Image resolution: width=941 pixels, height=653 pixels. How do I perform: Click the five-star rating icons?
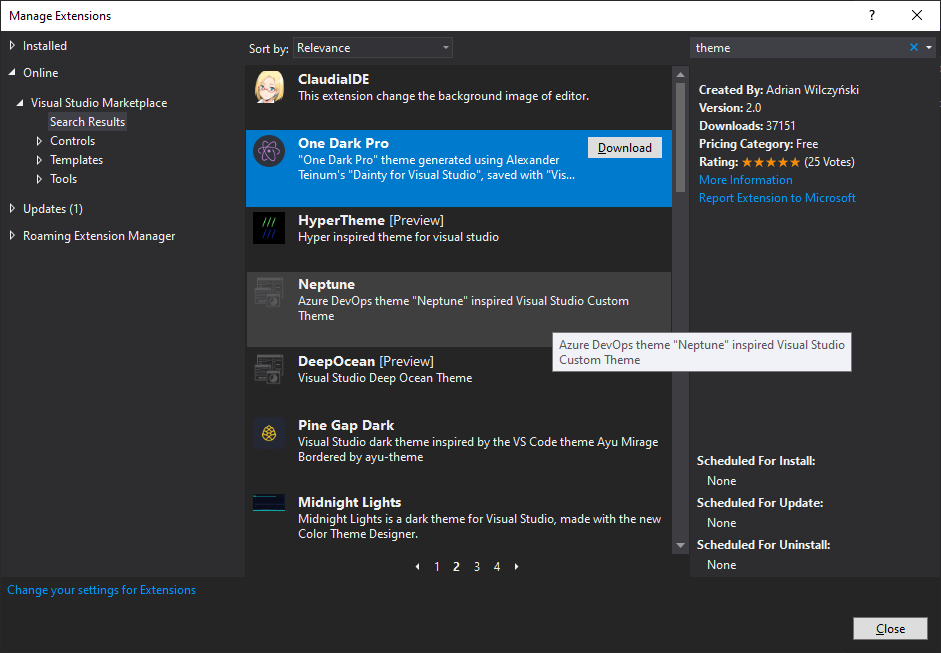click(x=771, y=162)
